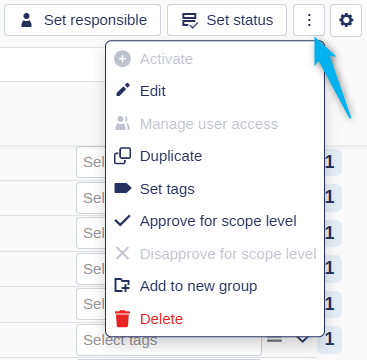Screen dimensions: 367x360
Task: Click the Set status checklist icon
Action: click(x=190, y=20)
